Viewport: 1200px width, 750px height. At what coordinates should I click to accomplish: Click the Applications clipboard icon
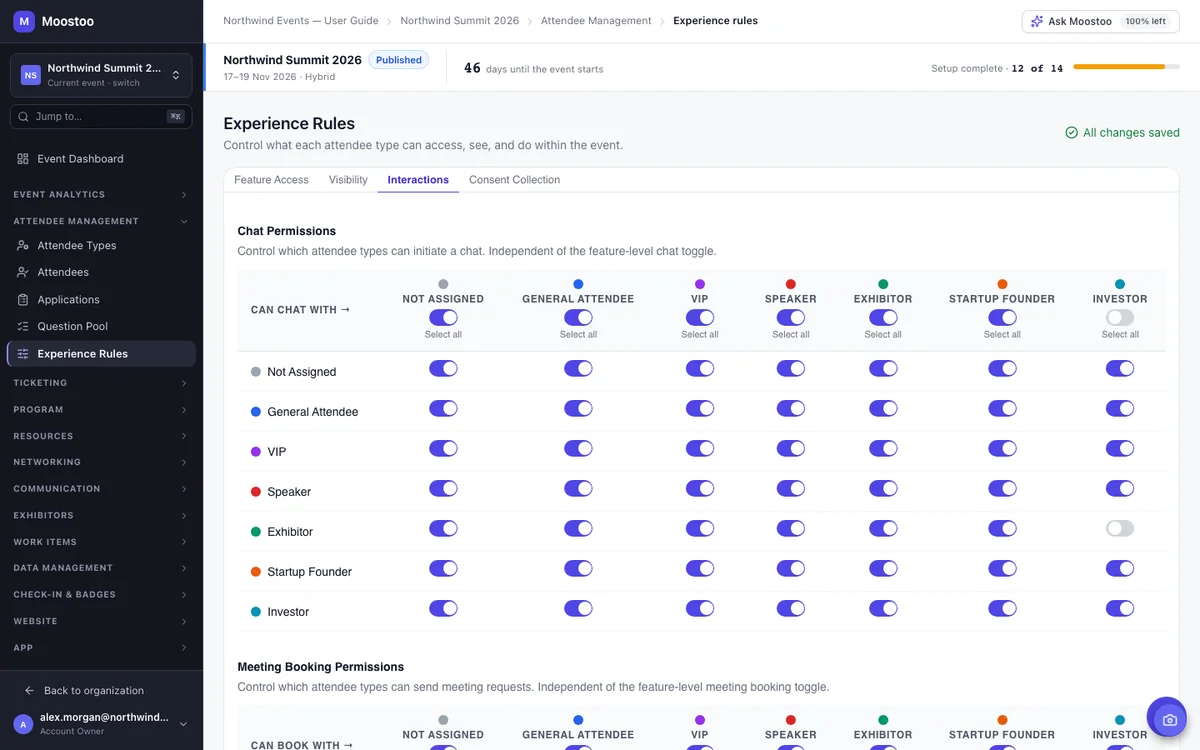pos(23,299)
